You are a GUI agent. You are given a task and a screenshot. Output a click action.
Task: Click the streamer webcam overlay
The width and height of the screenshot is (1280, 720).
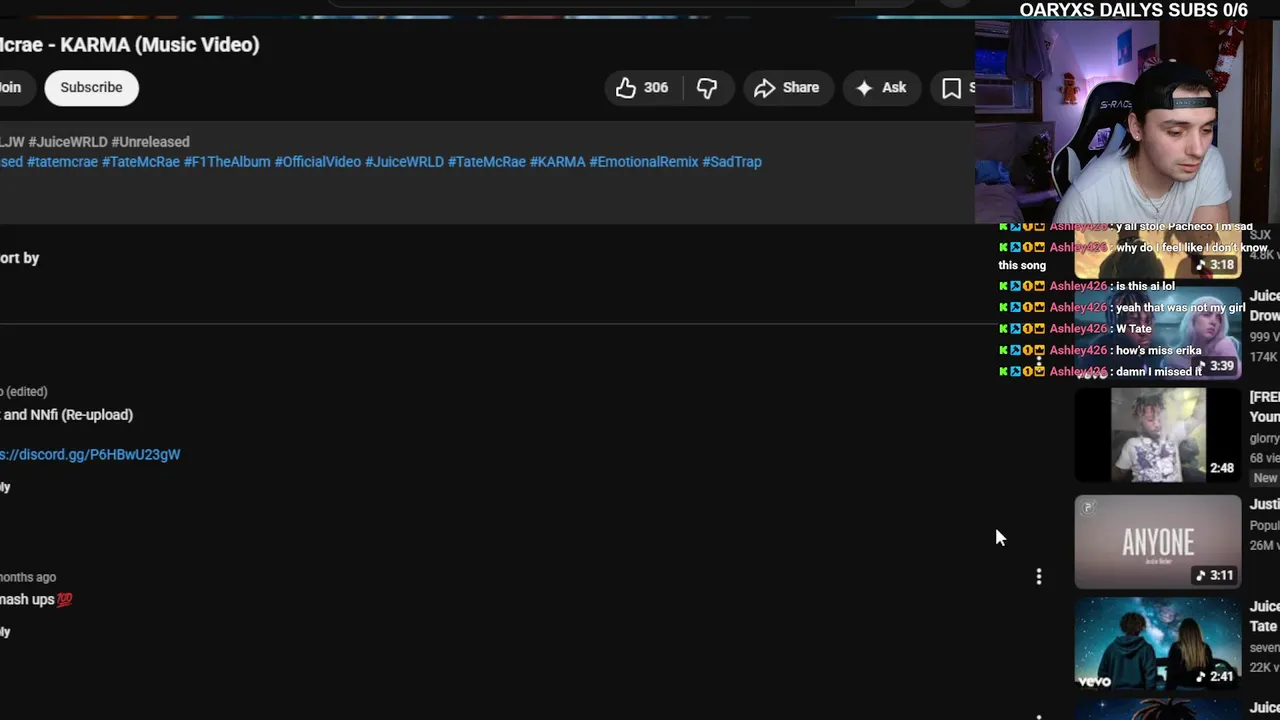coord(1127,122)
